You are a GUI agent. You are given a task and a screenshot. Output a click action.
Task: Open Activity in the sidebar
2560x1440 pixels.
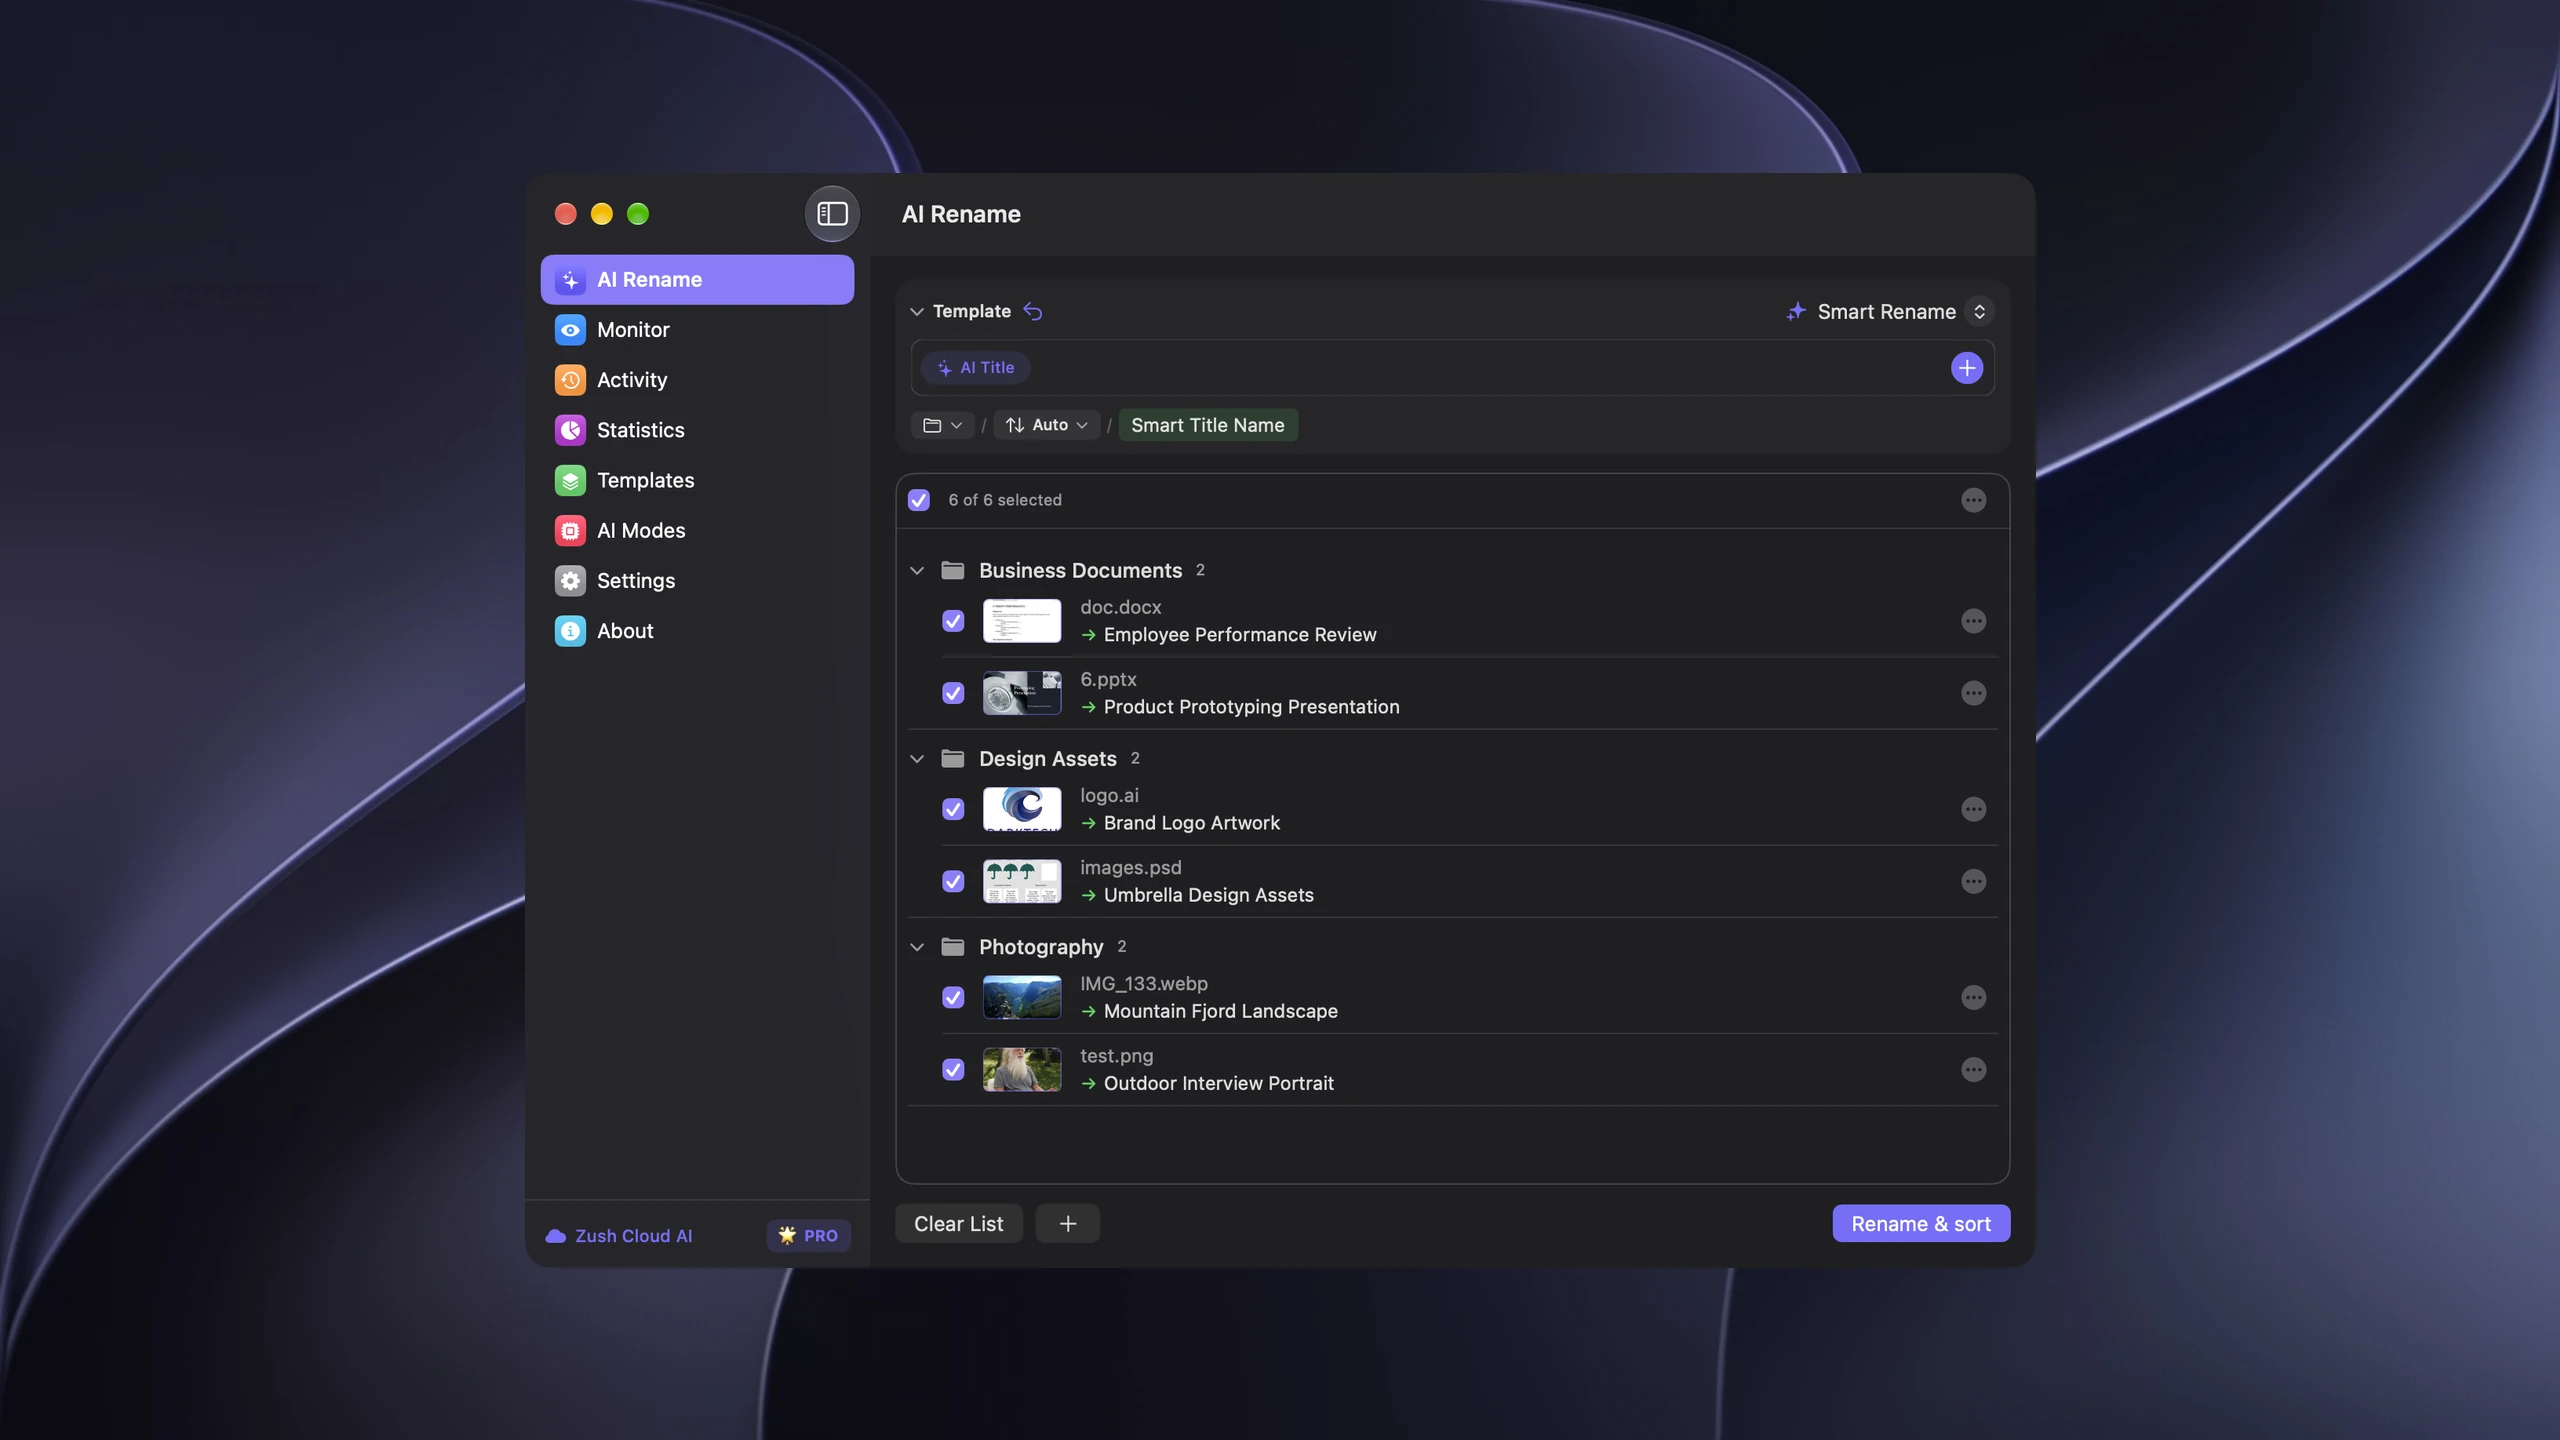(697, 380)
